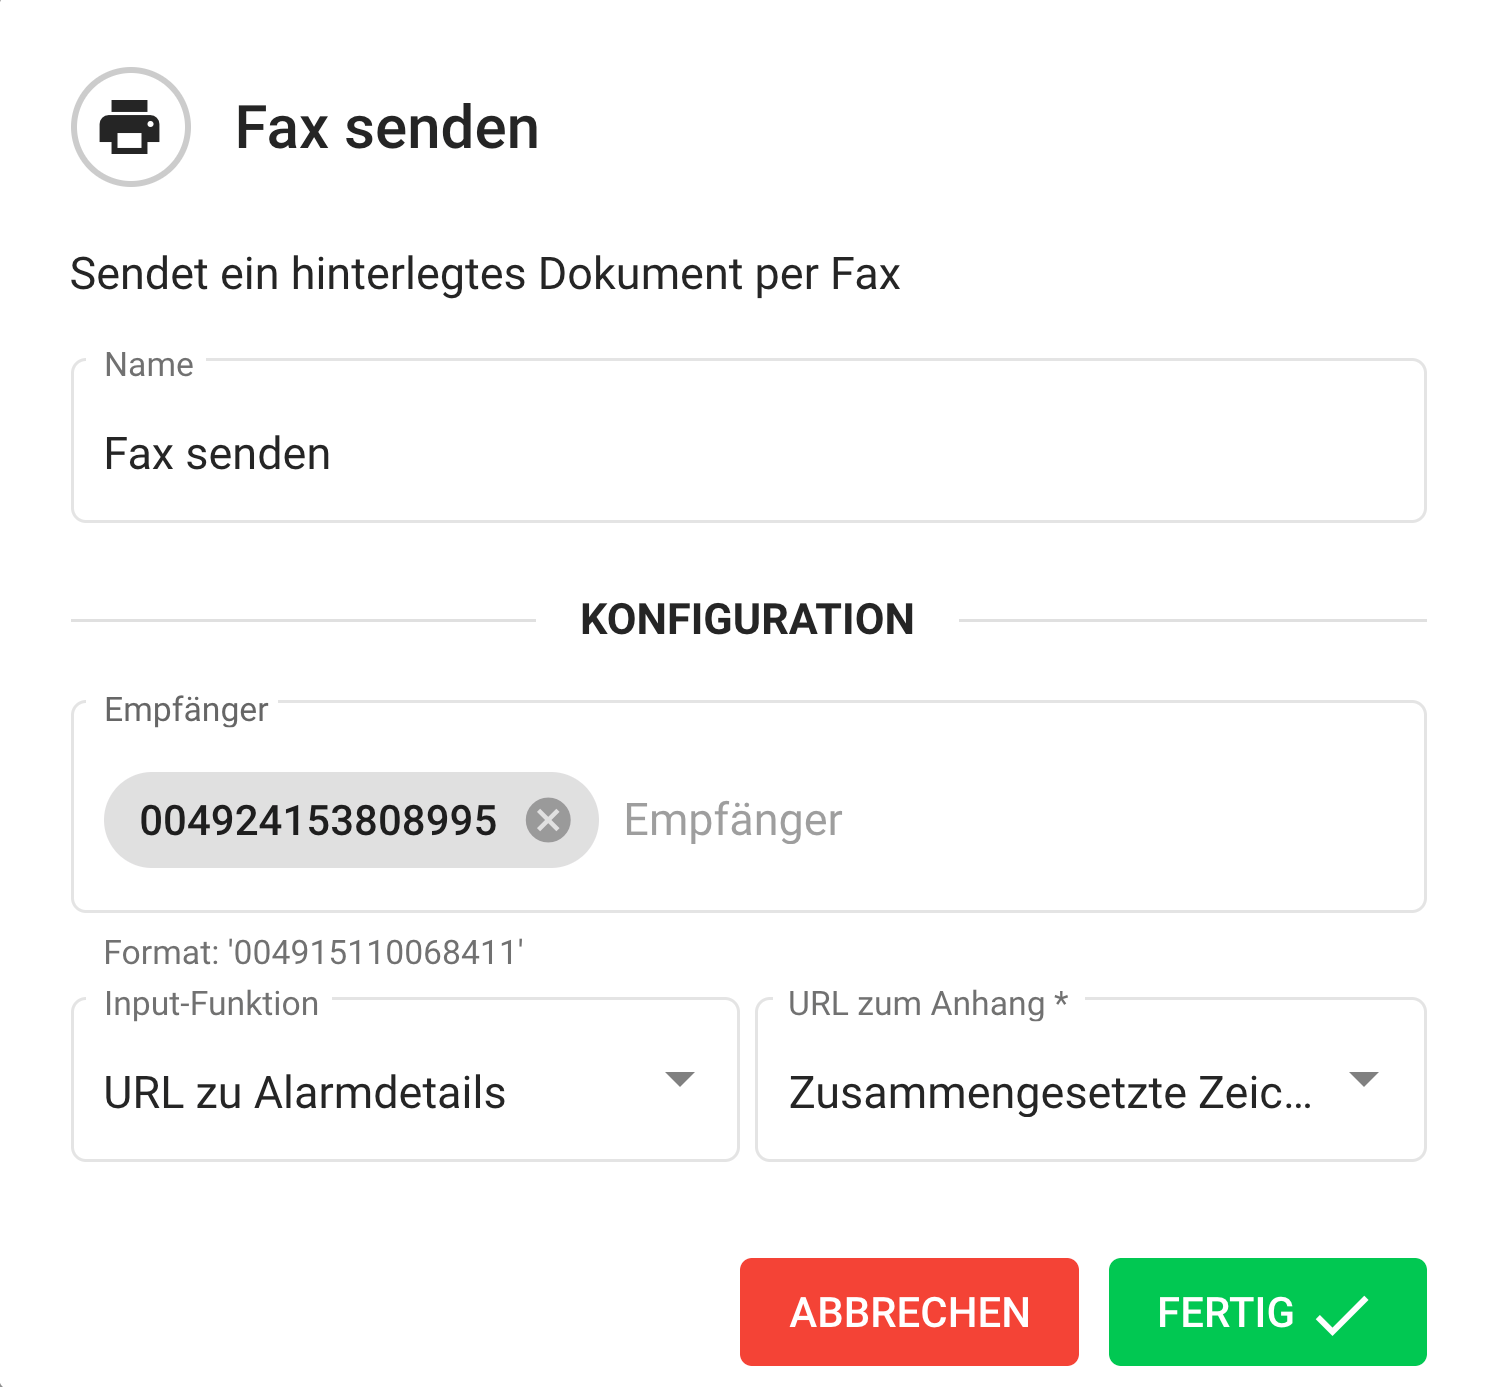Expand the URL zum Anhang arrow

point(1363,1080)
